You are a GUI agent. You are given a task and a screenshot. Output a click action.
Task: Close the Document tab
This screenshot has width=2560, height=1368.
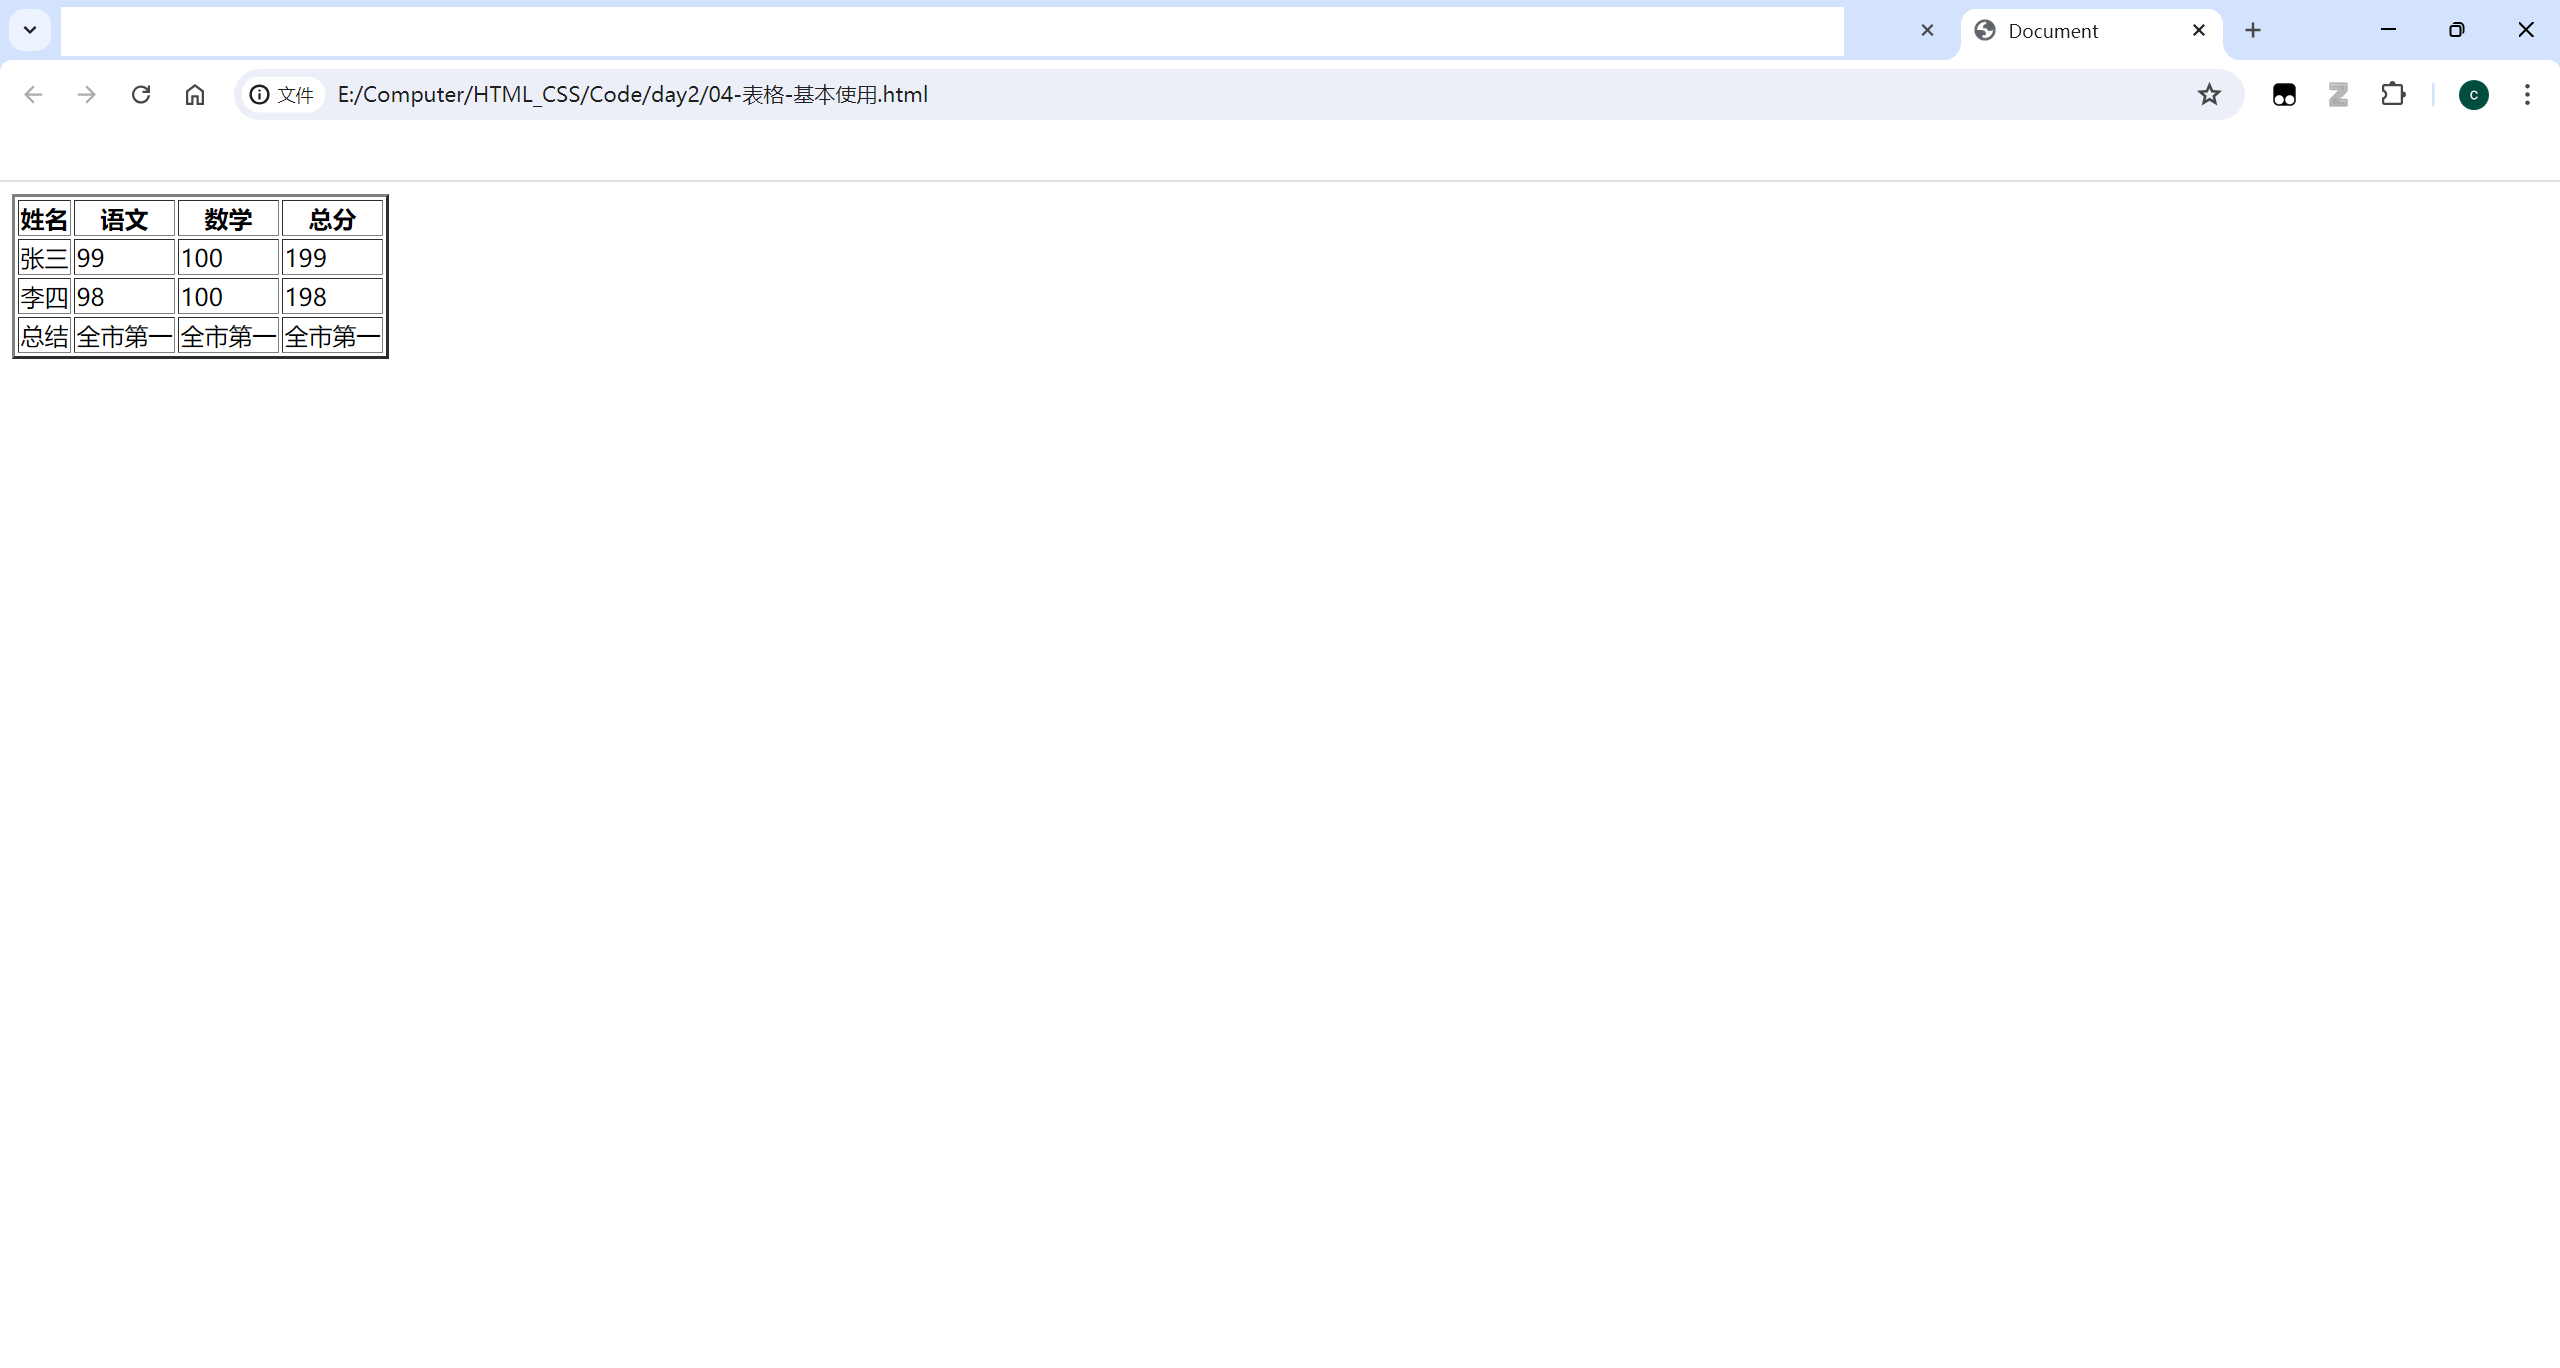click(x=2199, y=30)
